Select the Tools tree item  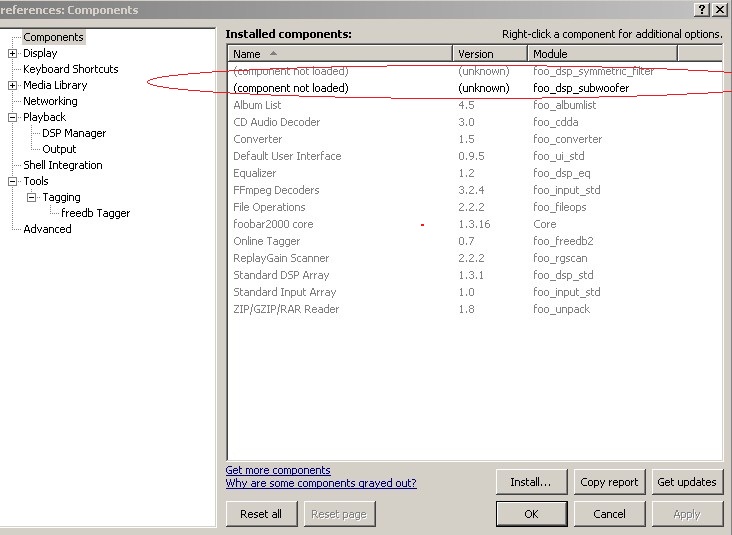click(36, 181)
